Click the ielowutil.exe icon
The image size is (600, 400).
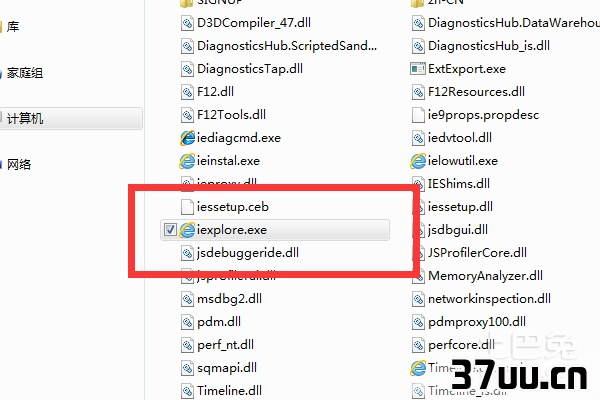tap(418, 161)
